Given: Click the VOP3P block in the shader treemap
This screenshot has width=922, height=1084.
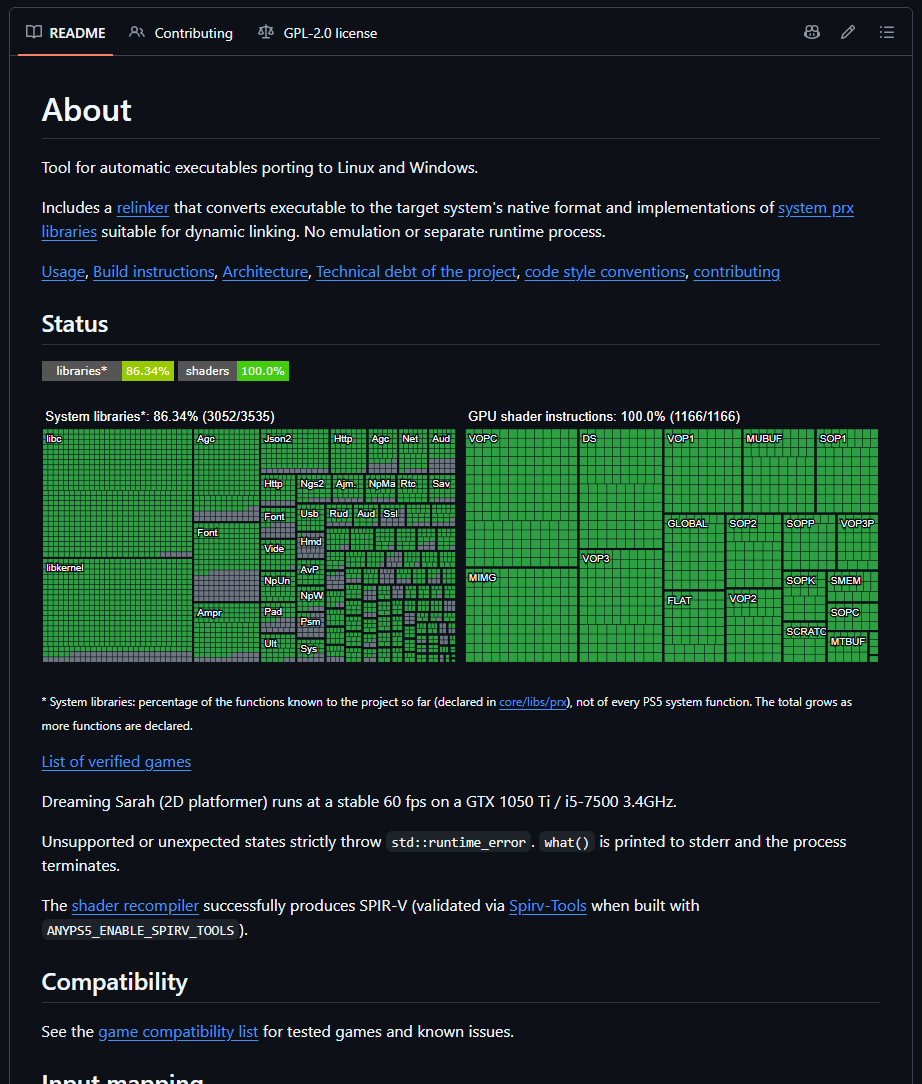Looking at the screenshot, I should (858, 543).
